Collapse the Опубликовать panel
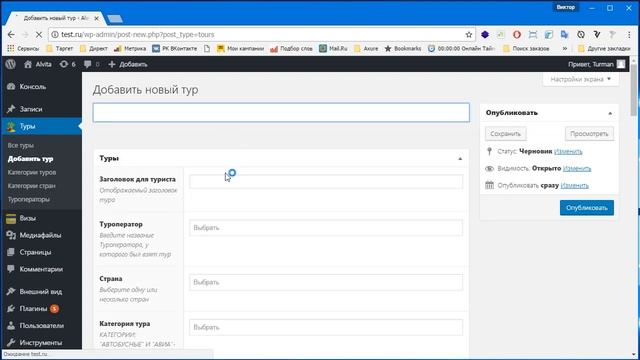Screen dimensions: 640x360 point(610,113)
